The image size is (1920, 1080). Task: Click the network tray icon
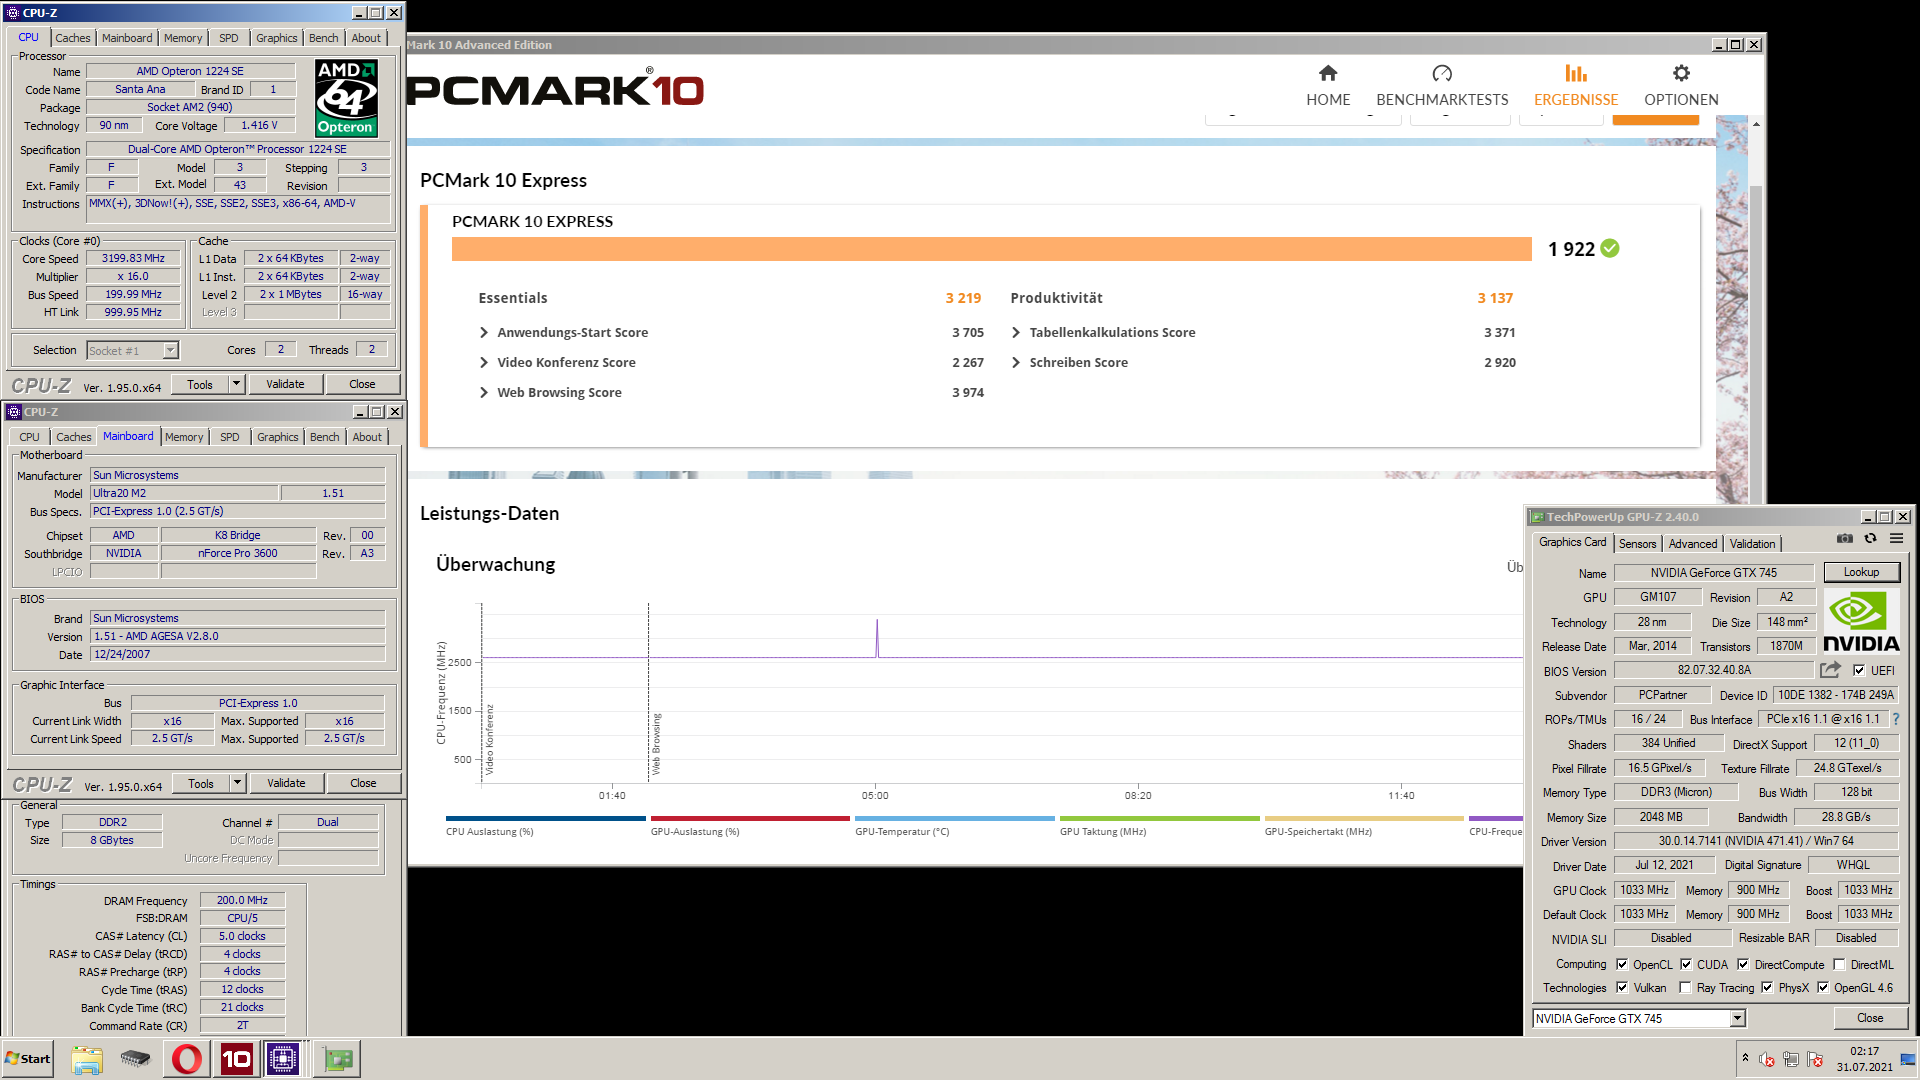[1790, 1059]
